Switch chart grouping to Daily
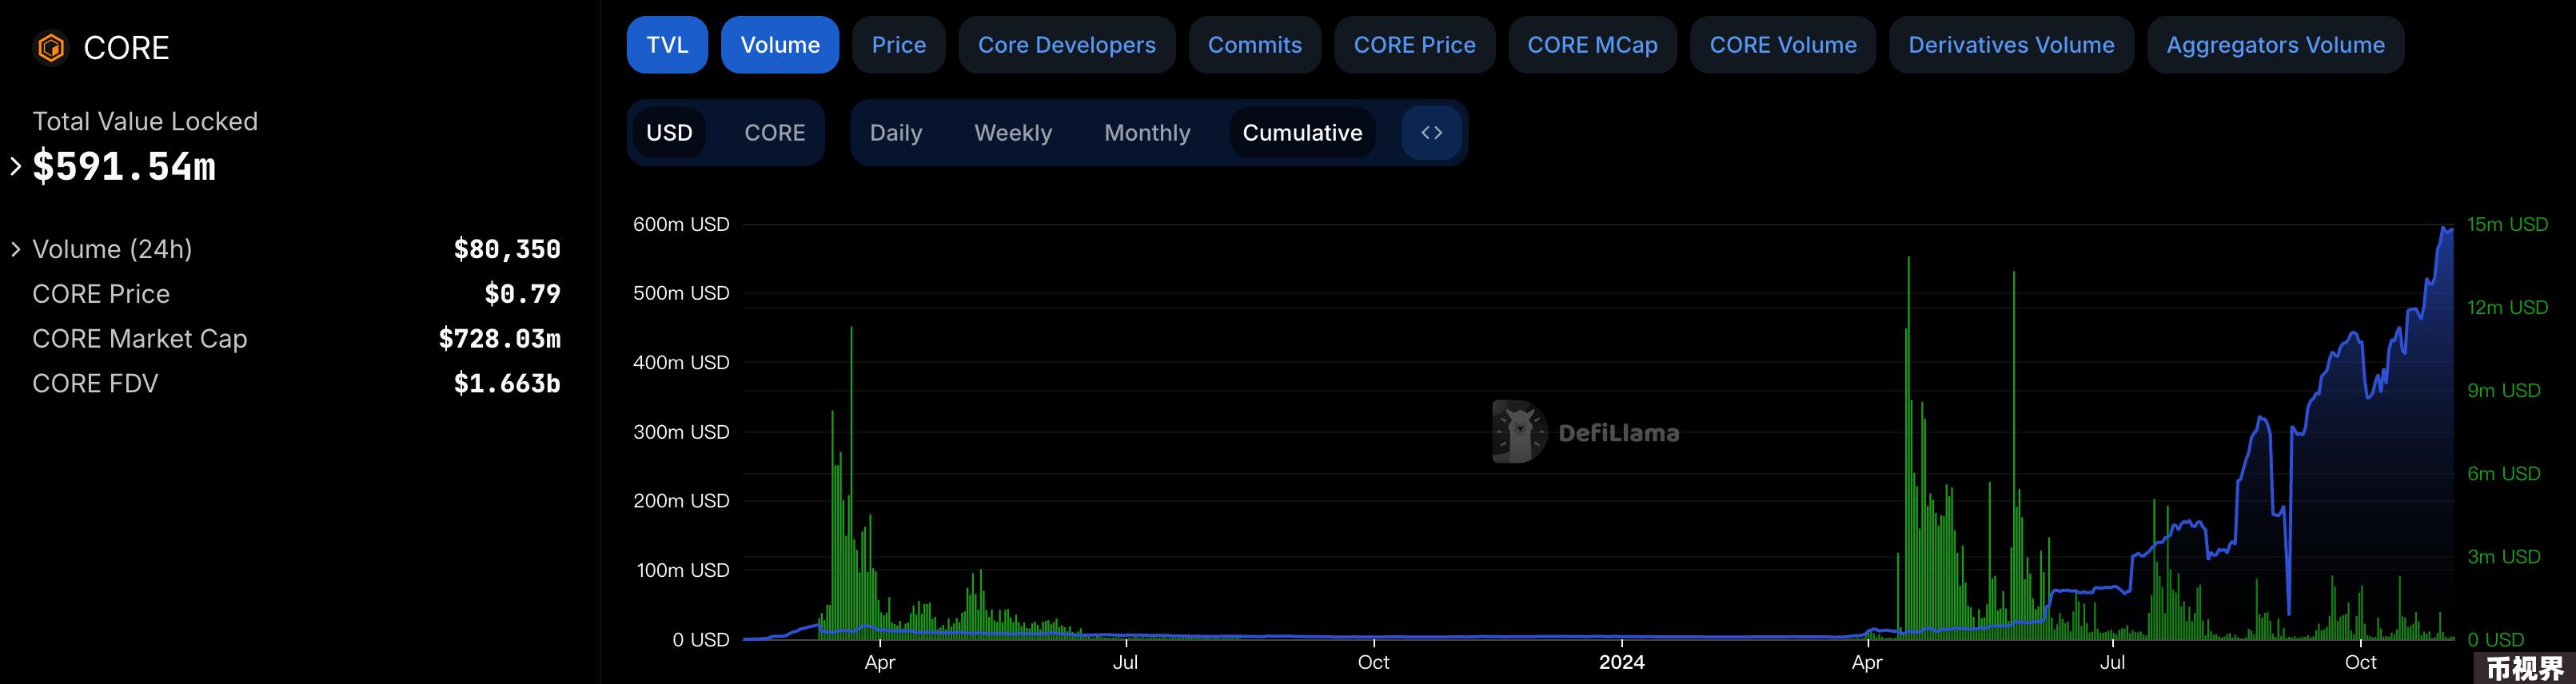2576x684 pixels. (896, 132)
